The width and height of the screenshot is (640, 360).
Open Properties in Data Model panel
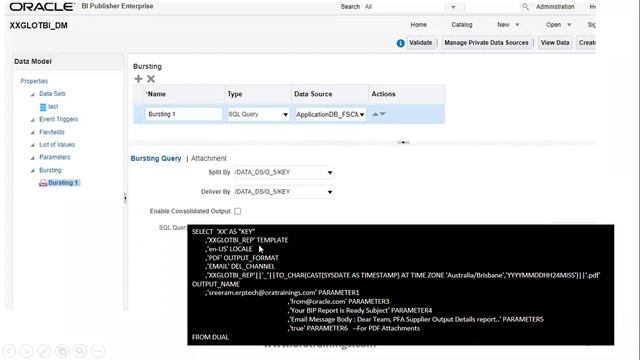pyautogui.click(x=34, y=81)
